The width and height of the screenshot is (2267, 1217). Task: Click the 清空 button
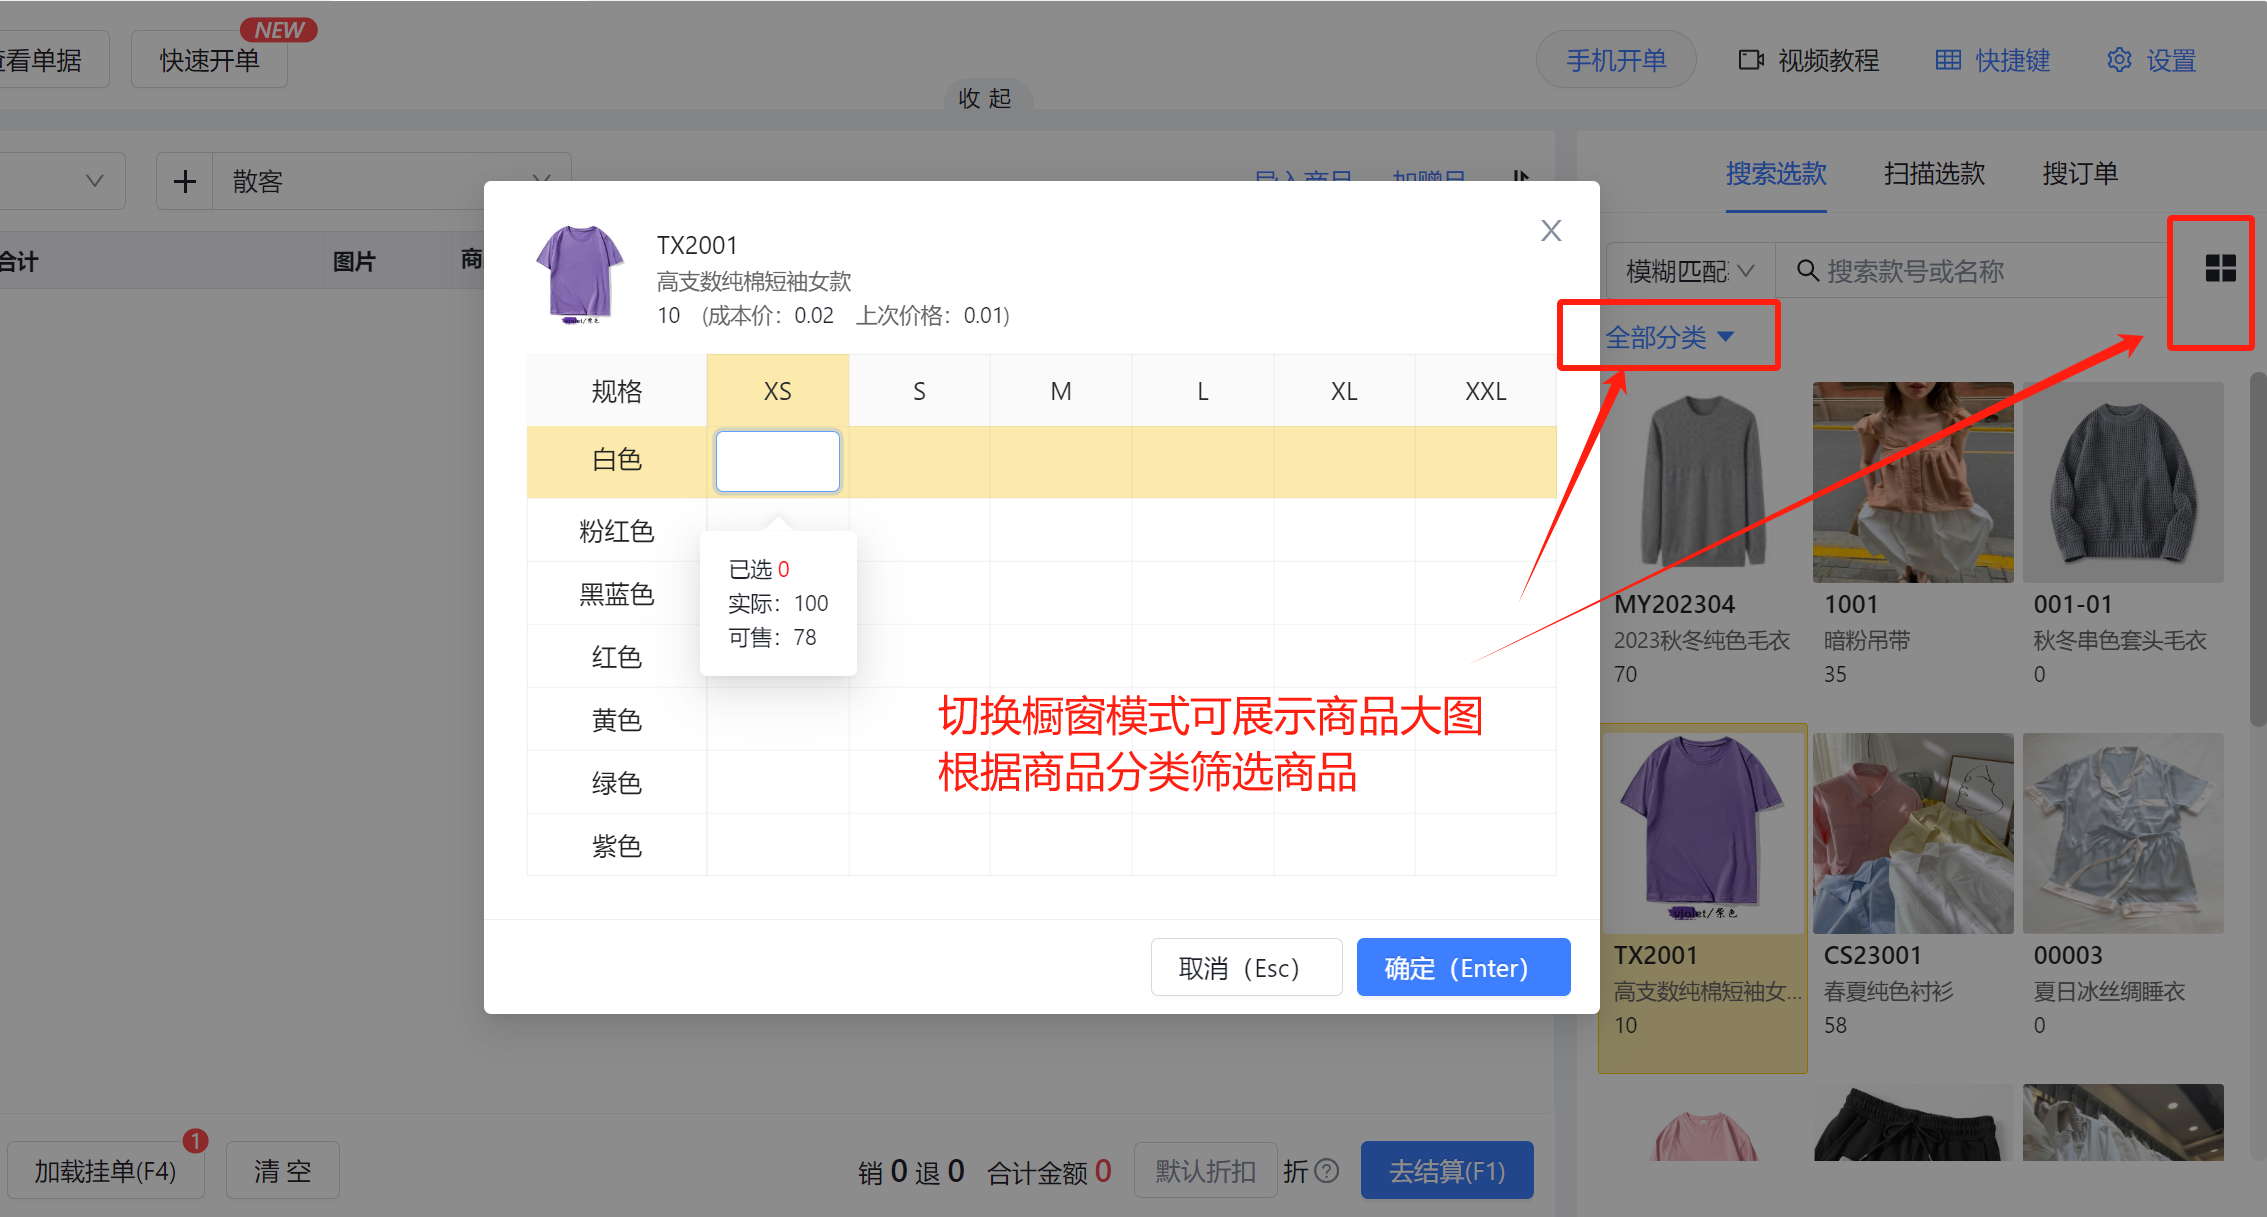pos(282,1170)
